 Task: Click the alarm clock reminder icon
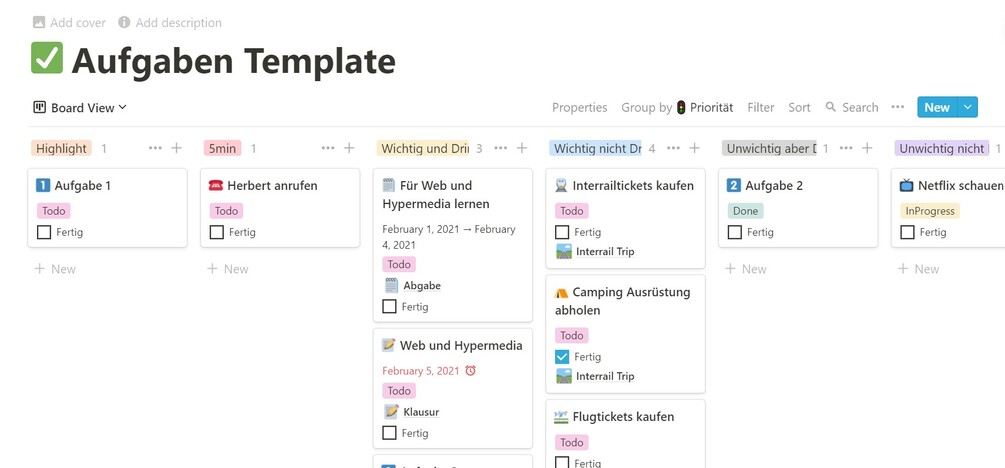tap(471, 371)
